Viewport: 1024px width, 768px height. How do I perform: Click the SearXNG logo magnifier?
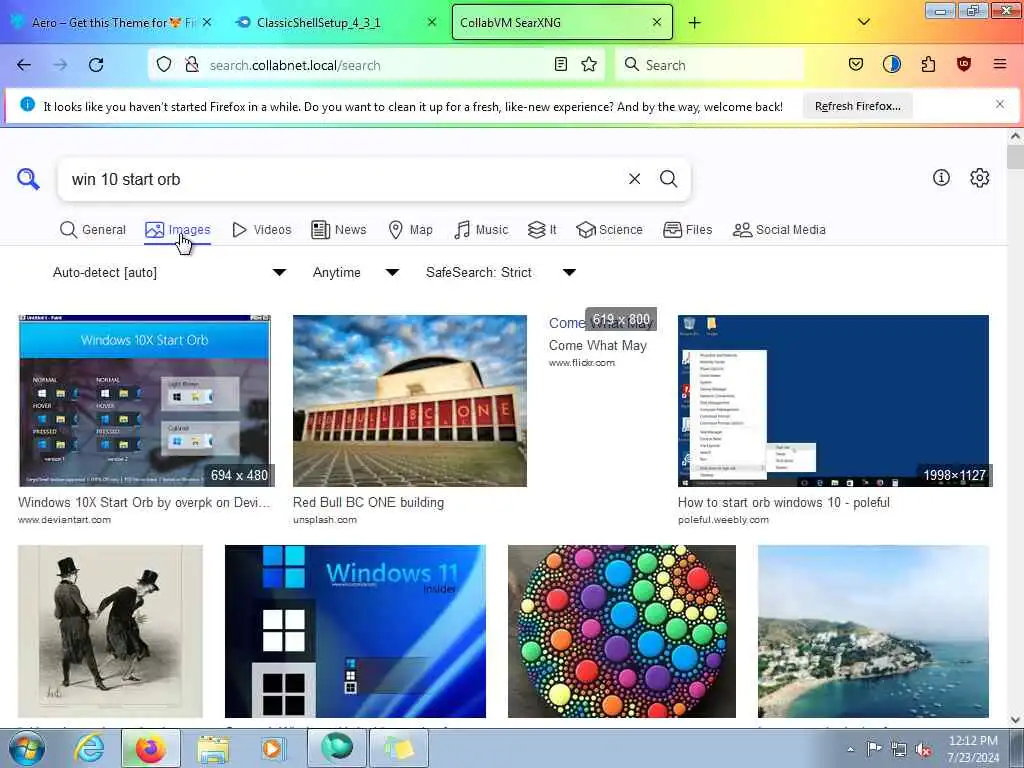28,179
